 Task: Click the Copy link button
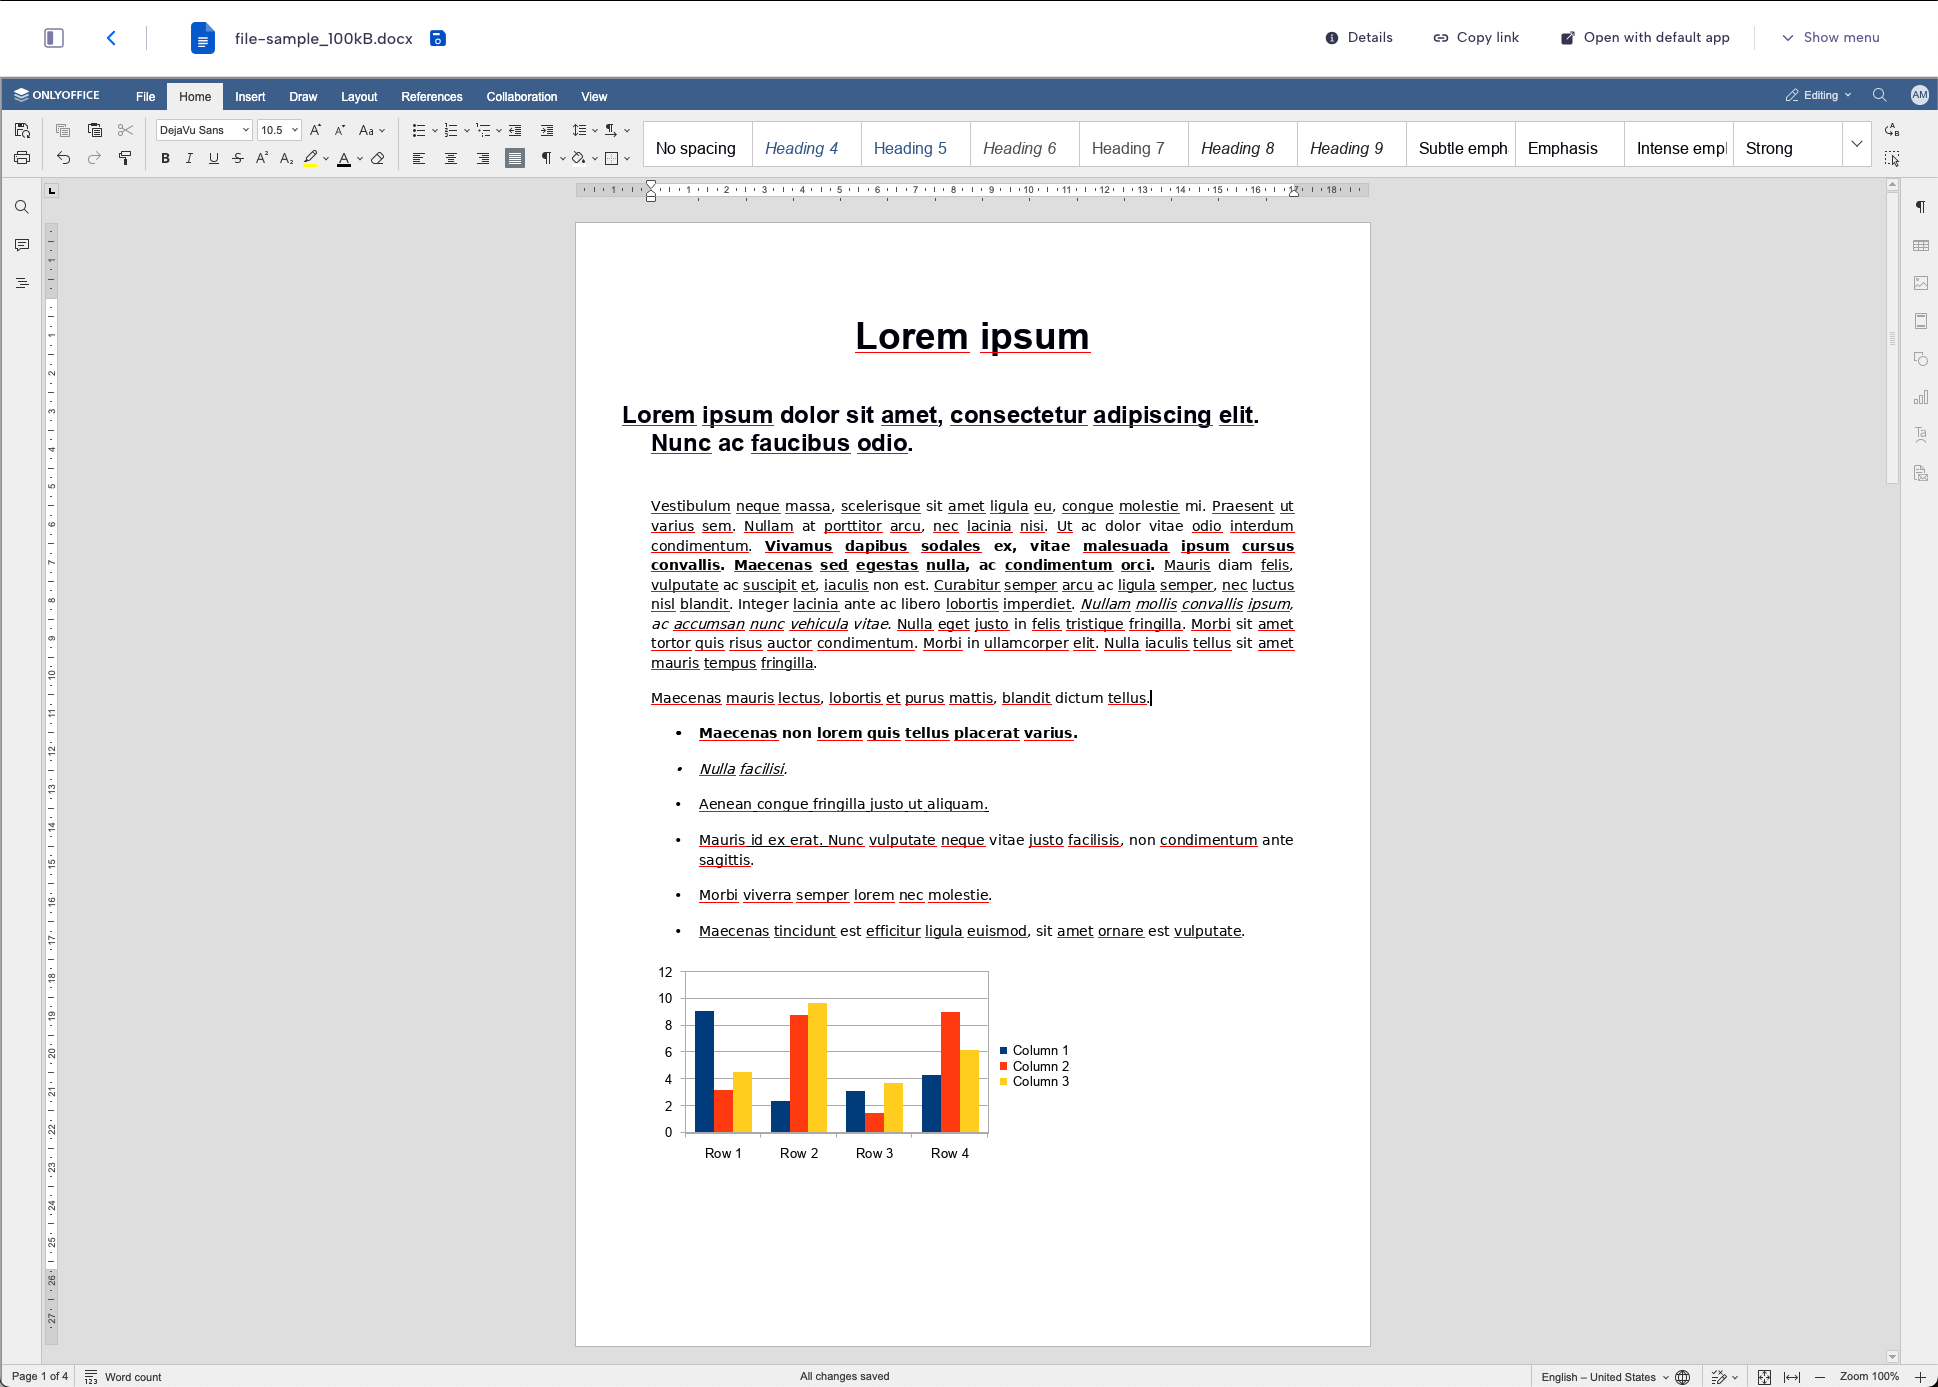(x=1476, y=38)
